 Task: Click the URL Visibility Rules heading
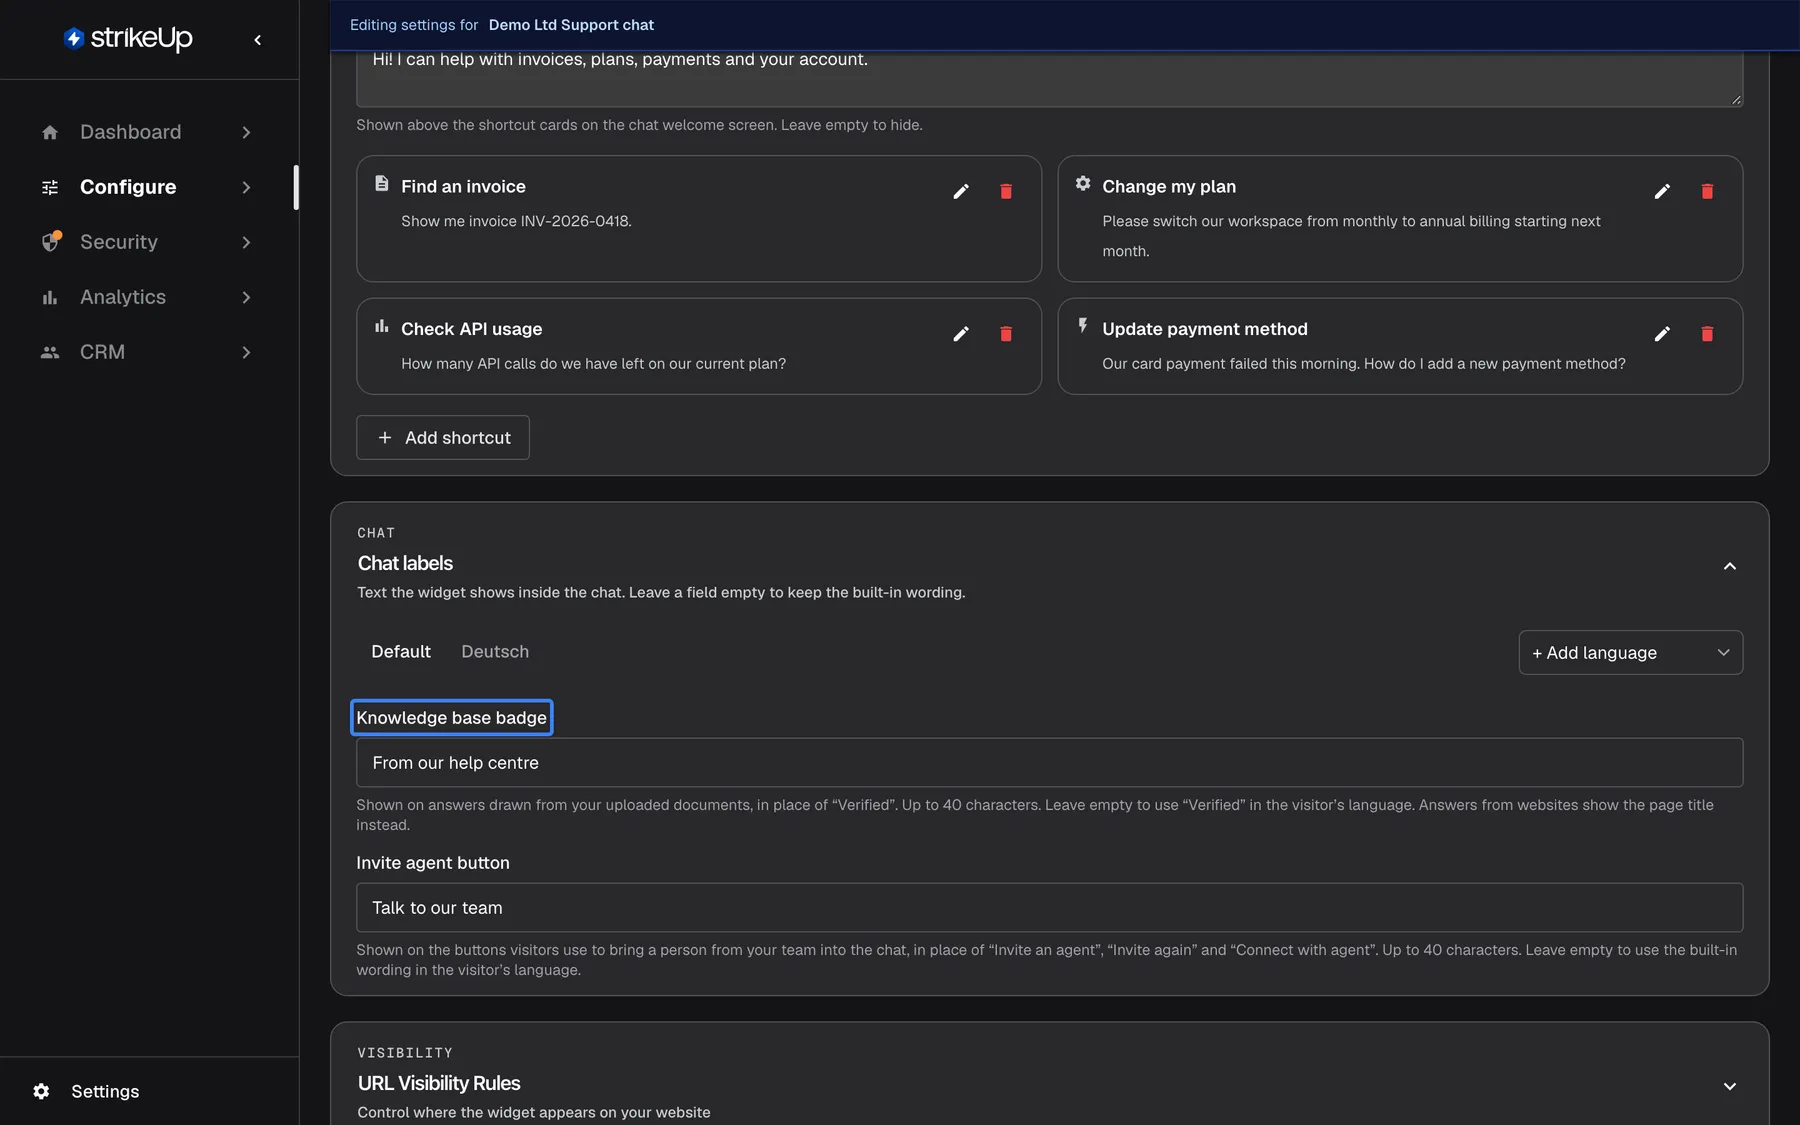pyautogui.click(x=439, y=1083)
